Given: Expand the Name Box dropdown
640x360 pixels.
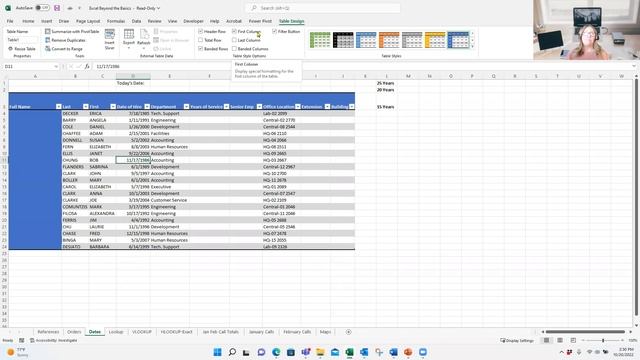Looking at the screenshot, I should tap(56, 66).
